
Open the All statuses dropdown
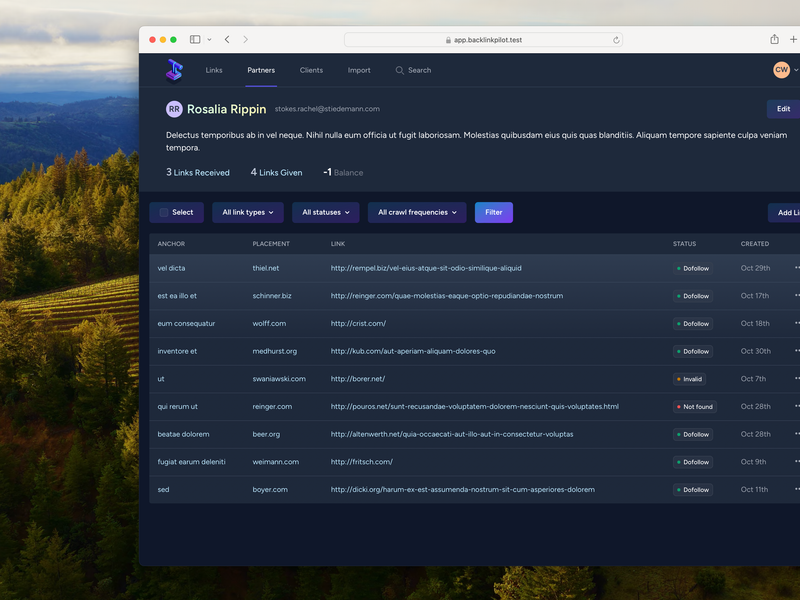[x=324, y=212]
